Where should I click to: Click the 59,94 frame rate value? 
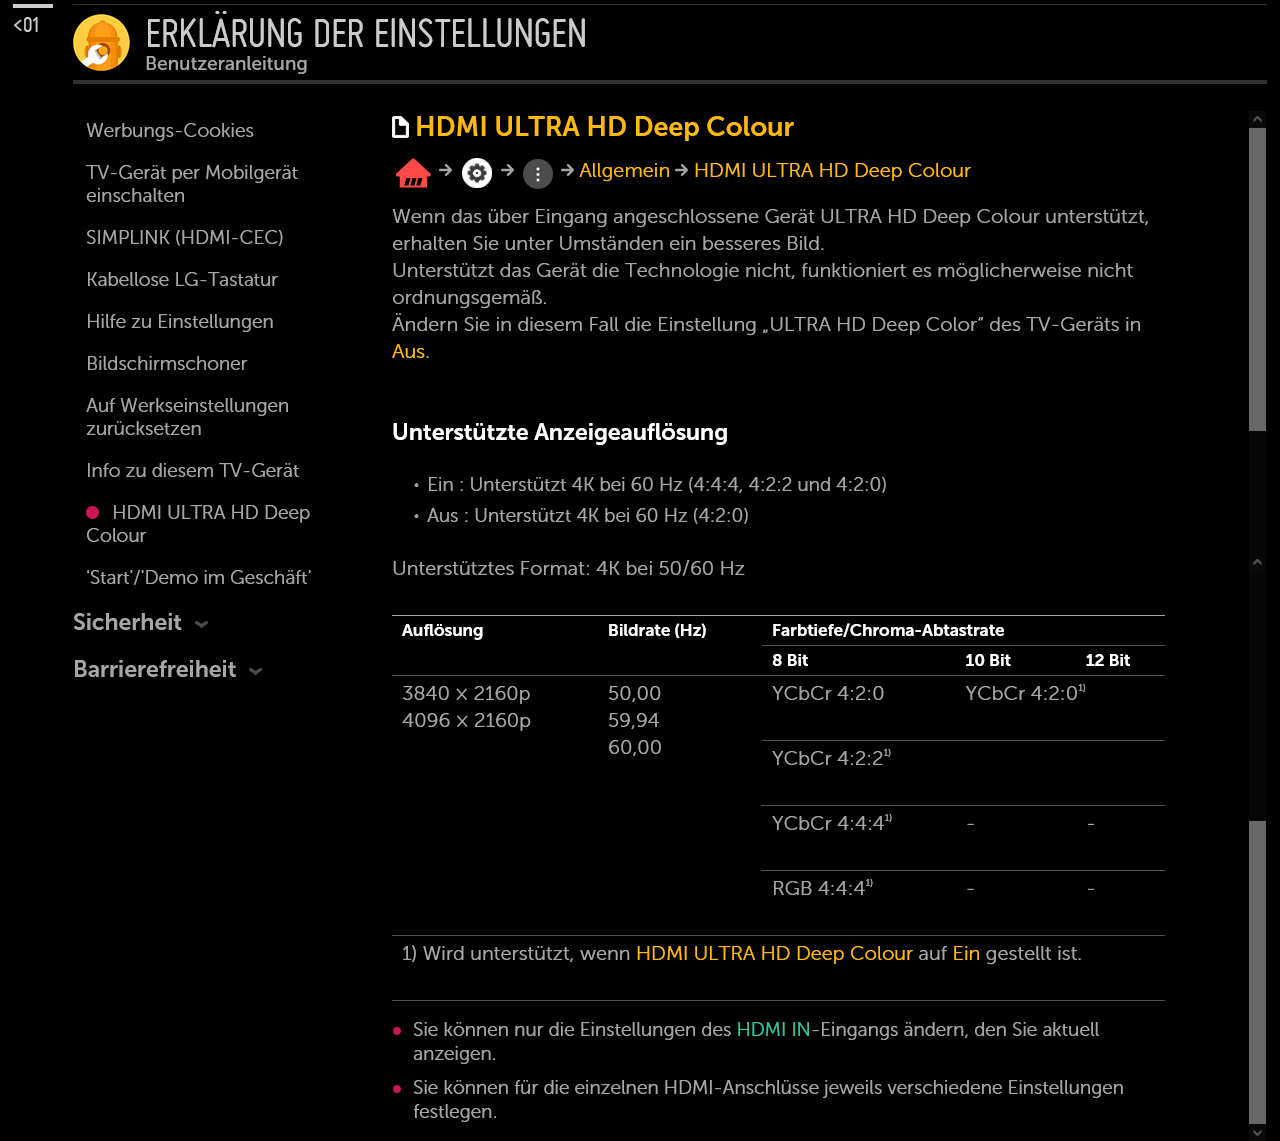(634, 720)
